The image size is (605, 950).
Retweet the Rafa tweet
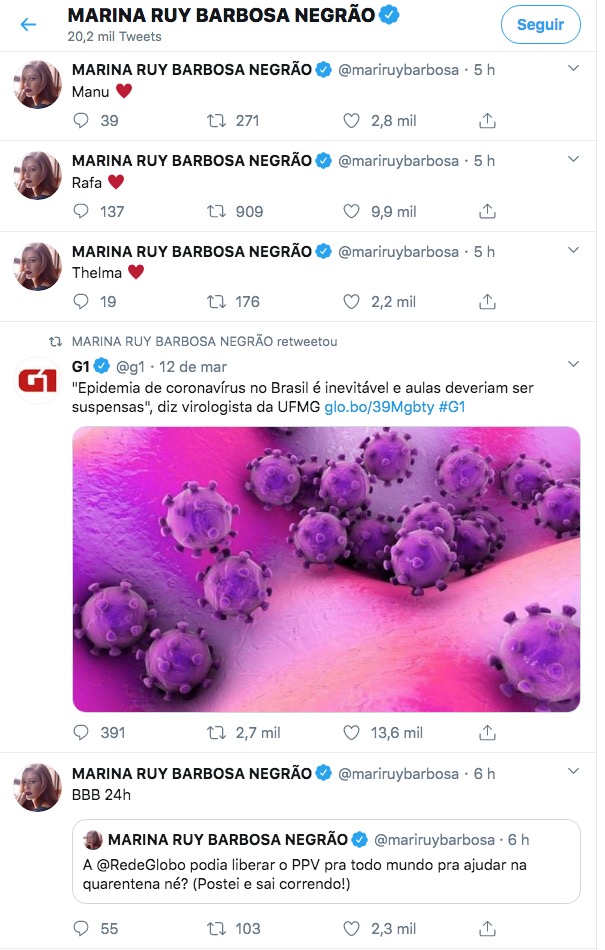(214, 211)
